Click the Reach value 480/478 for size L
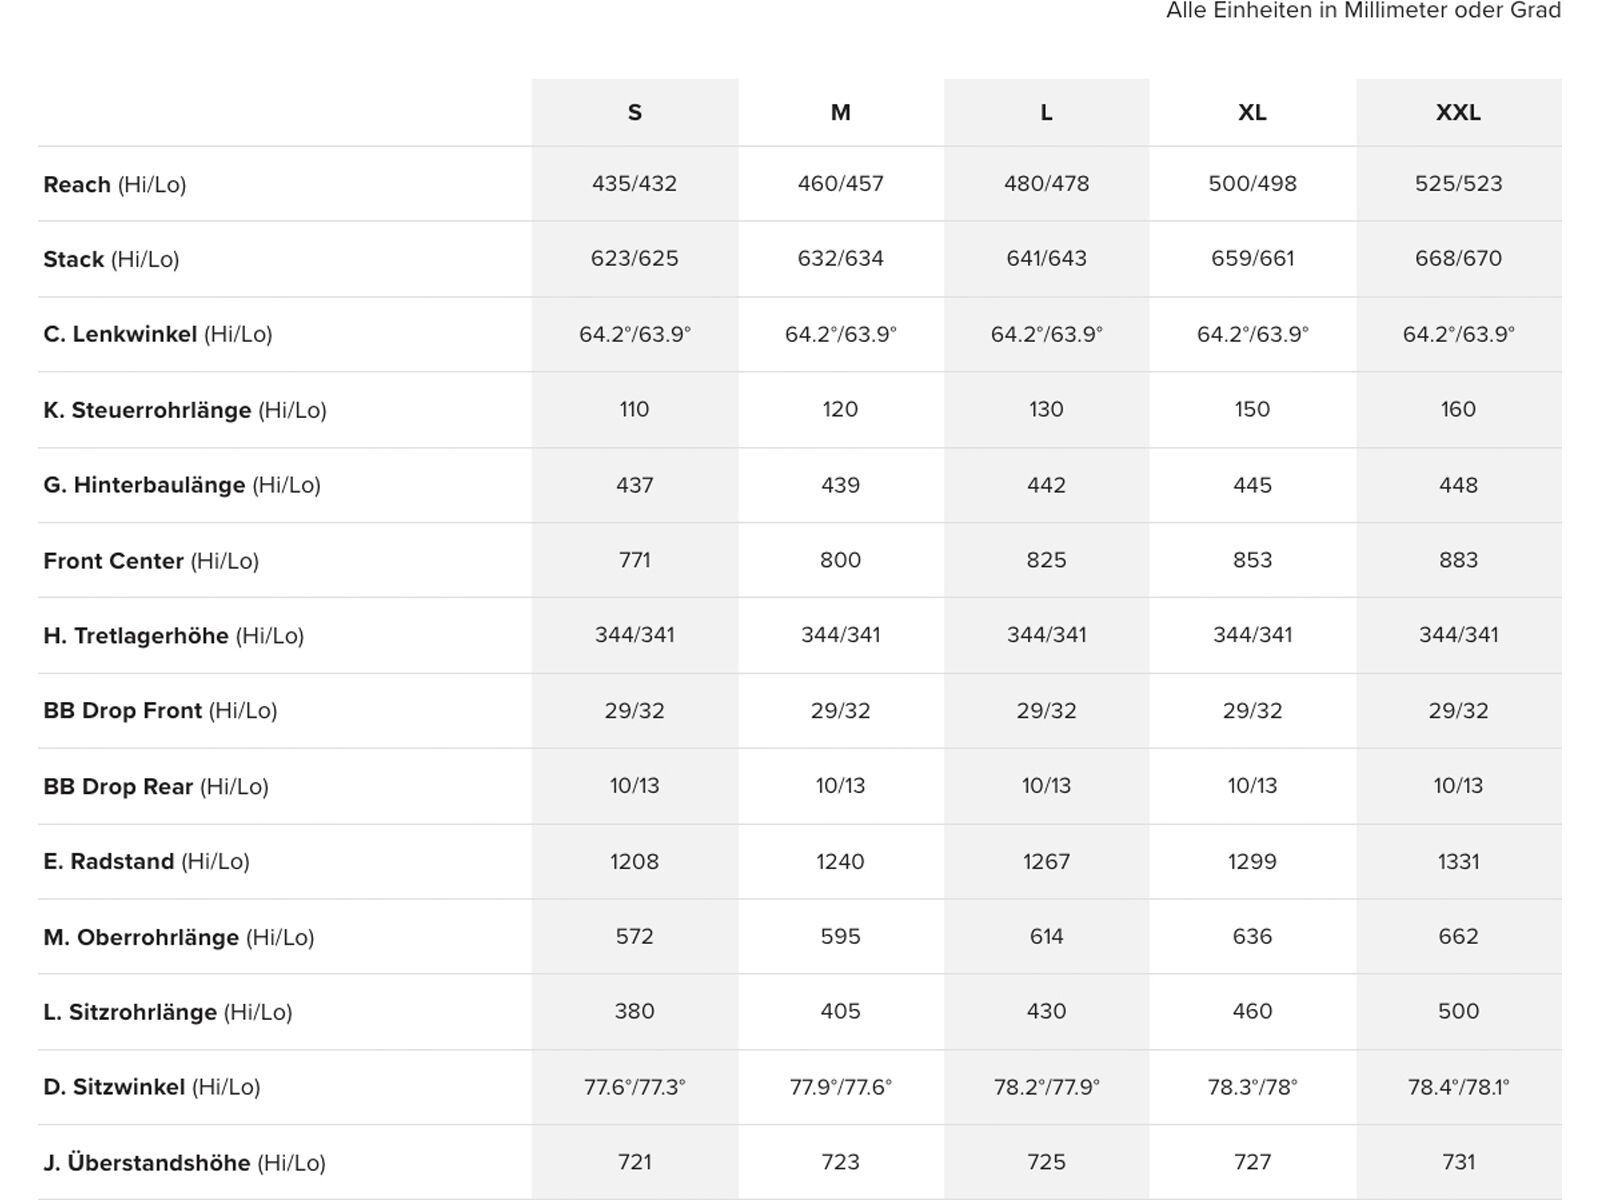The height and width of the screenshot is (1200, 1600). click(x=1046, y=184)
